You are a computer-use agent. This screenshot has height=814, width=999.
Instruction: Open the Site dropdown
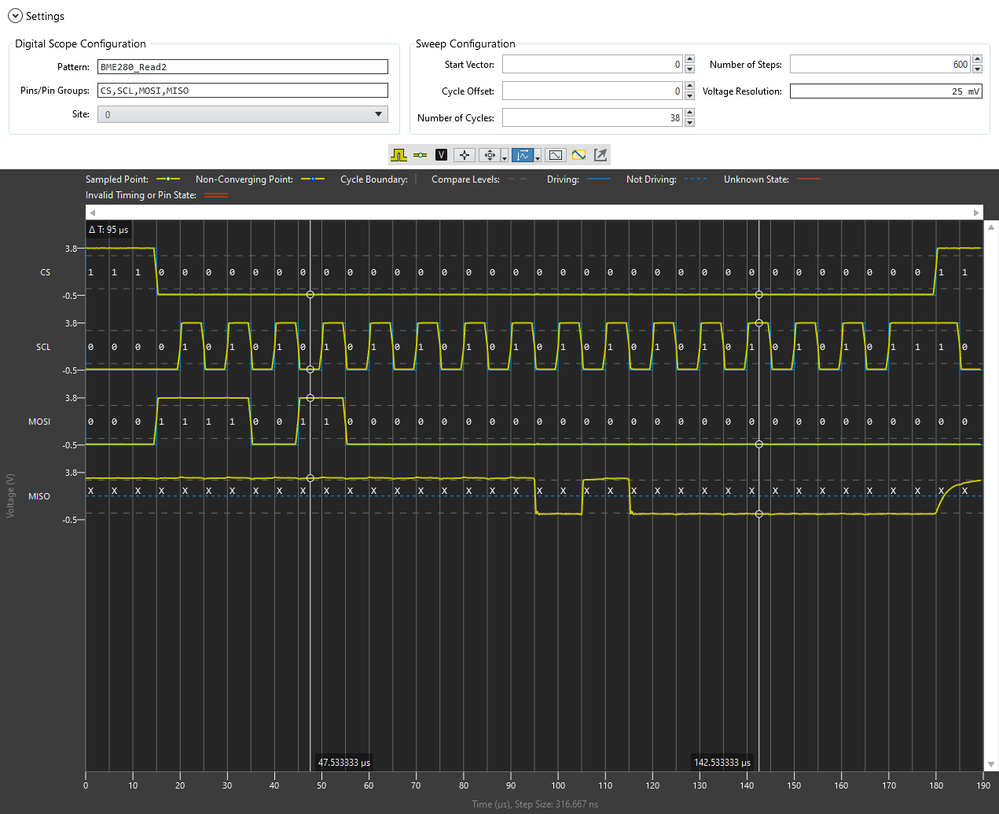243,115
